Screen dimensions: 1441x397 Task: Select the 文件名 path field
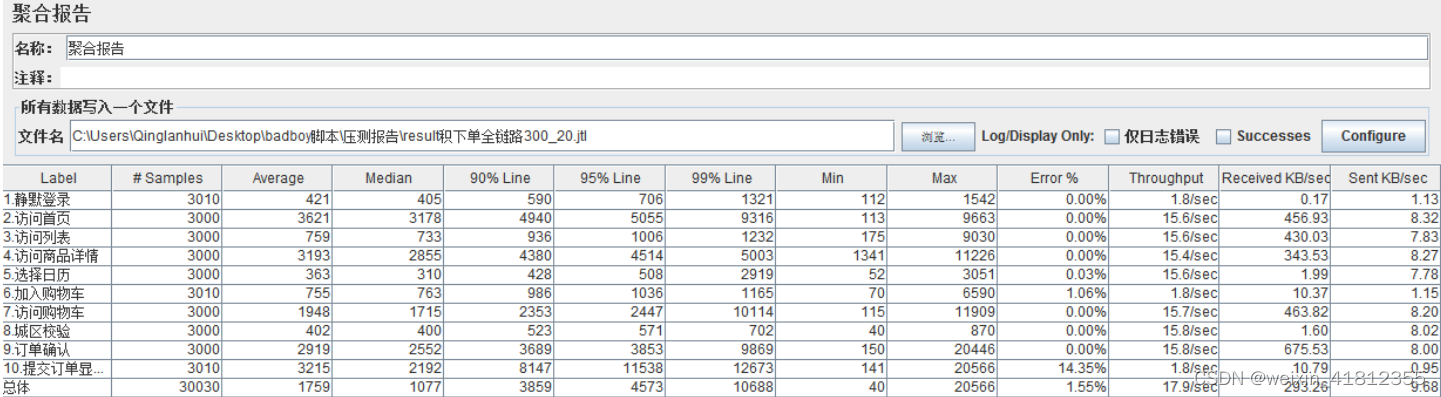(x=481, y=136)
